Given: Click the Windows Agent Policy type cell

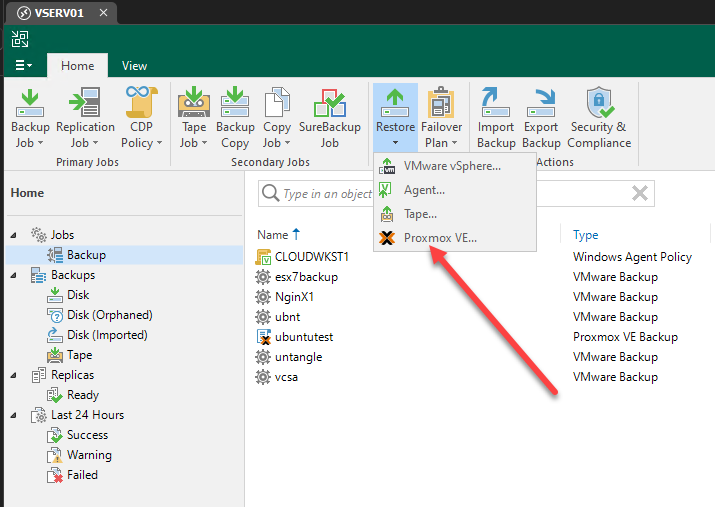Looking at the screenshot, I should click(x=632, y=257).
